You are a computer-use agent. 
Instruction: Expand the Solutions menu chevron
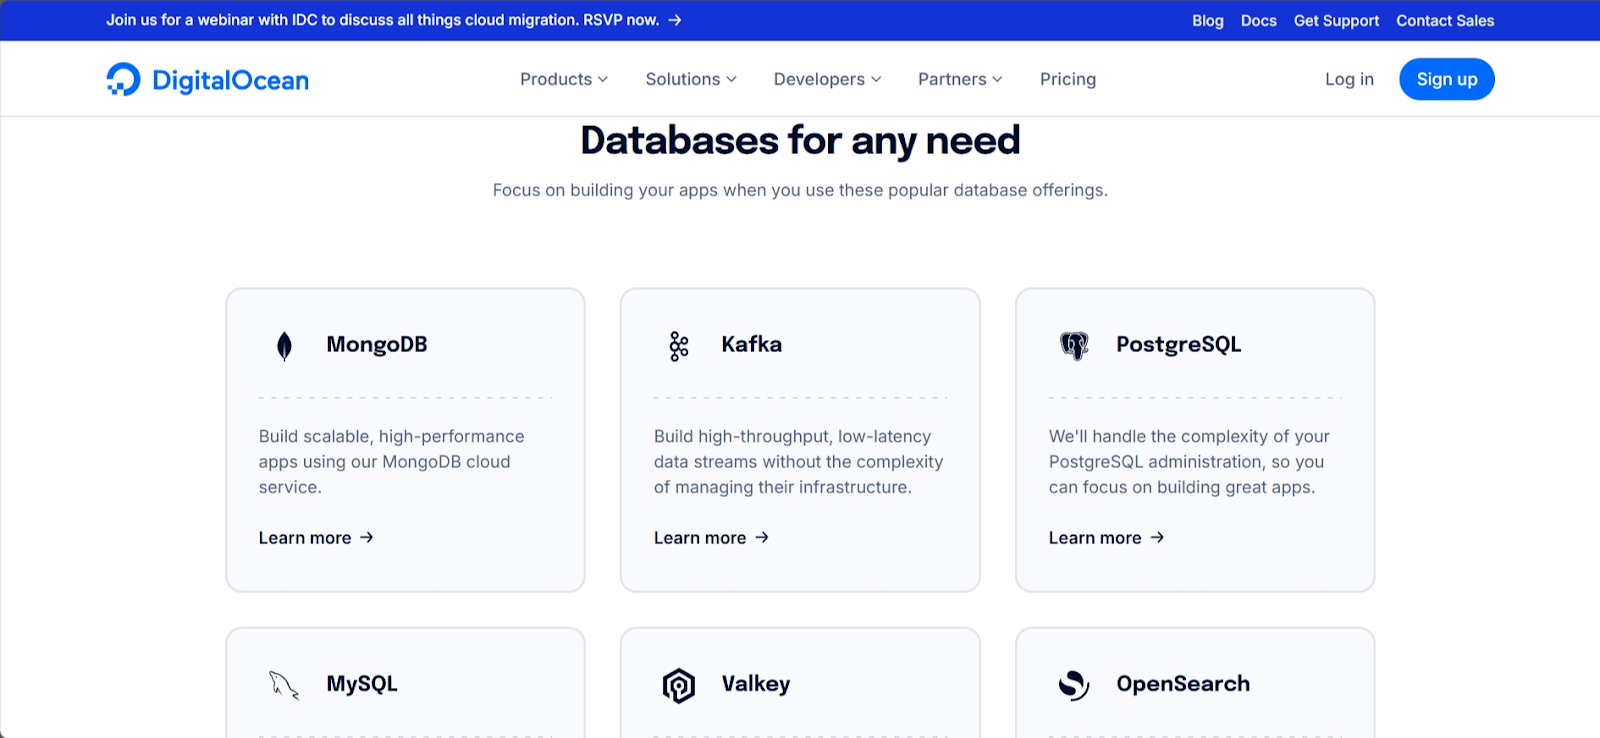[x=731, y=79]
